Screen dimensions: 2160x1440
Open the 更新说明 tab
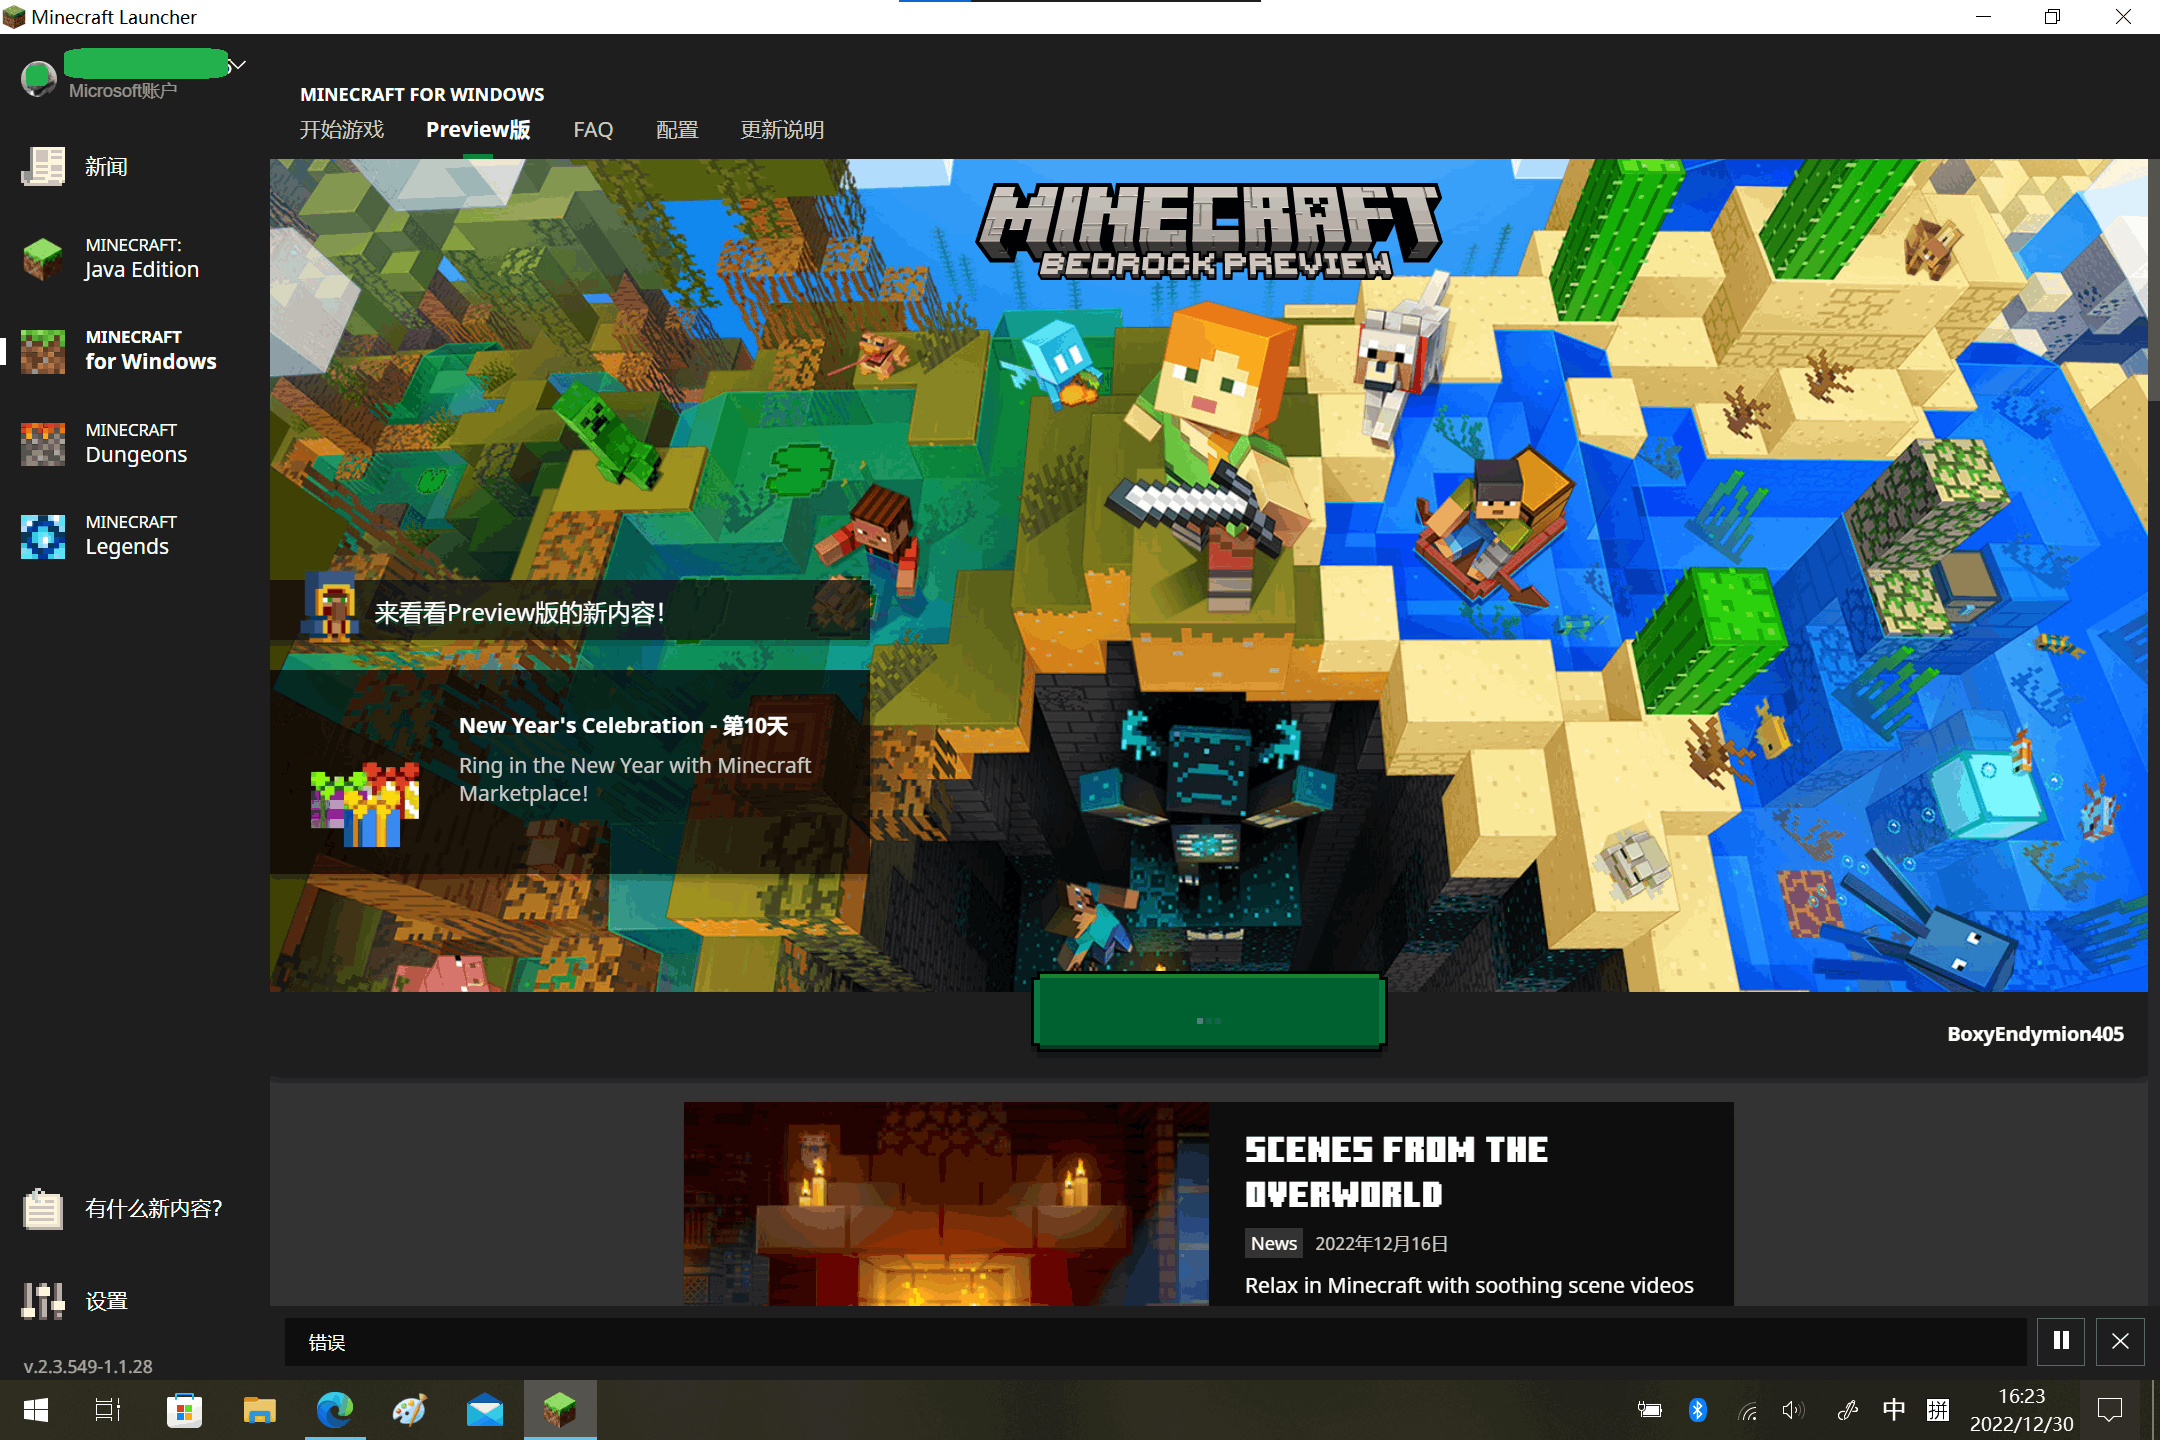(x=782, y=130)
